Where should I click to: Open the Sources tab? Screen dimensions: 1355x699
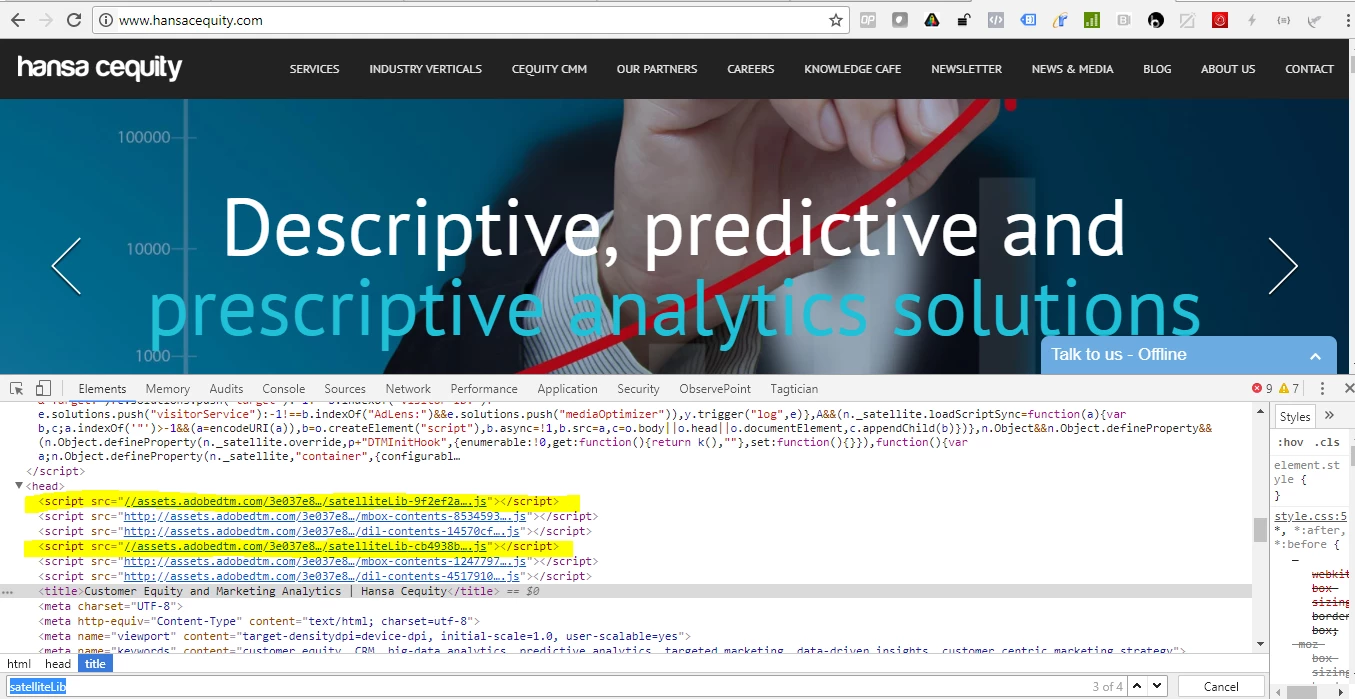click(x=345, y=389)
